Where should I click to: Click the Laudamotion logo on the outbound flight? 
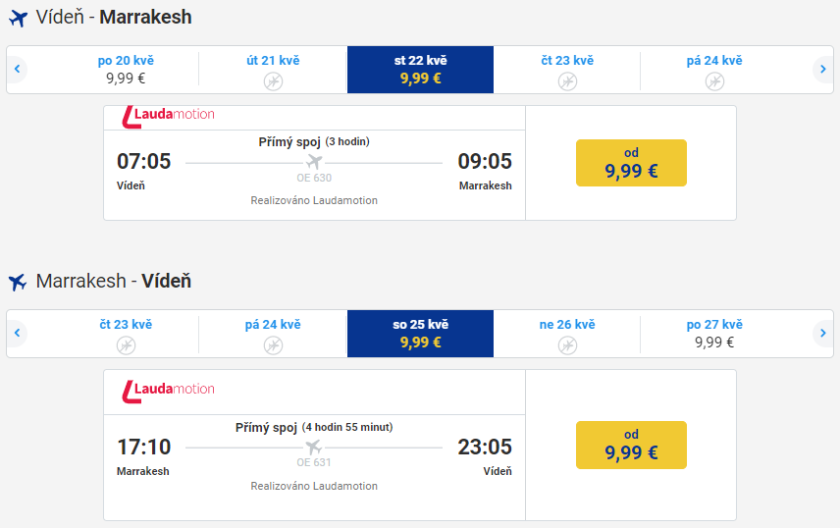point(167,115)
